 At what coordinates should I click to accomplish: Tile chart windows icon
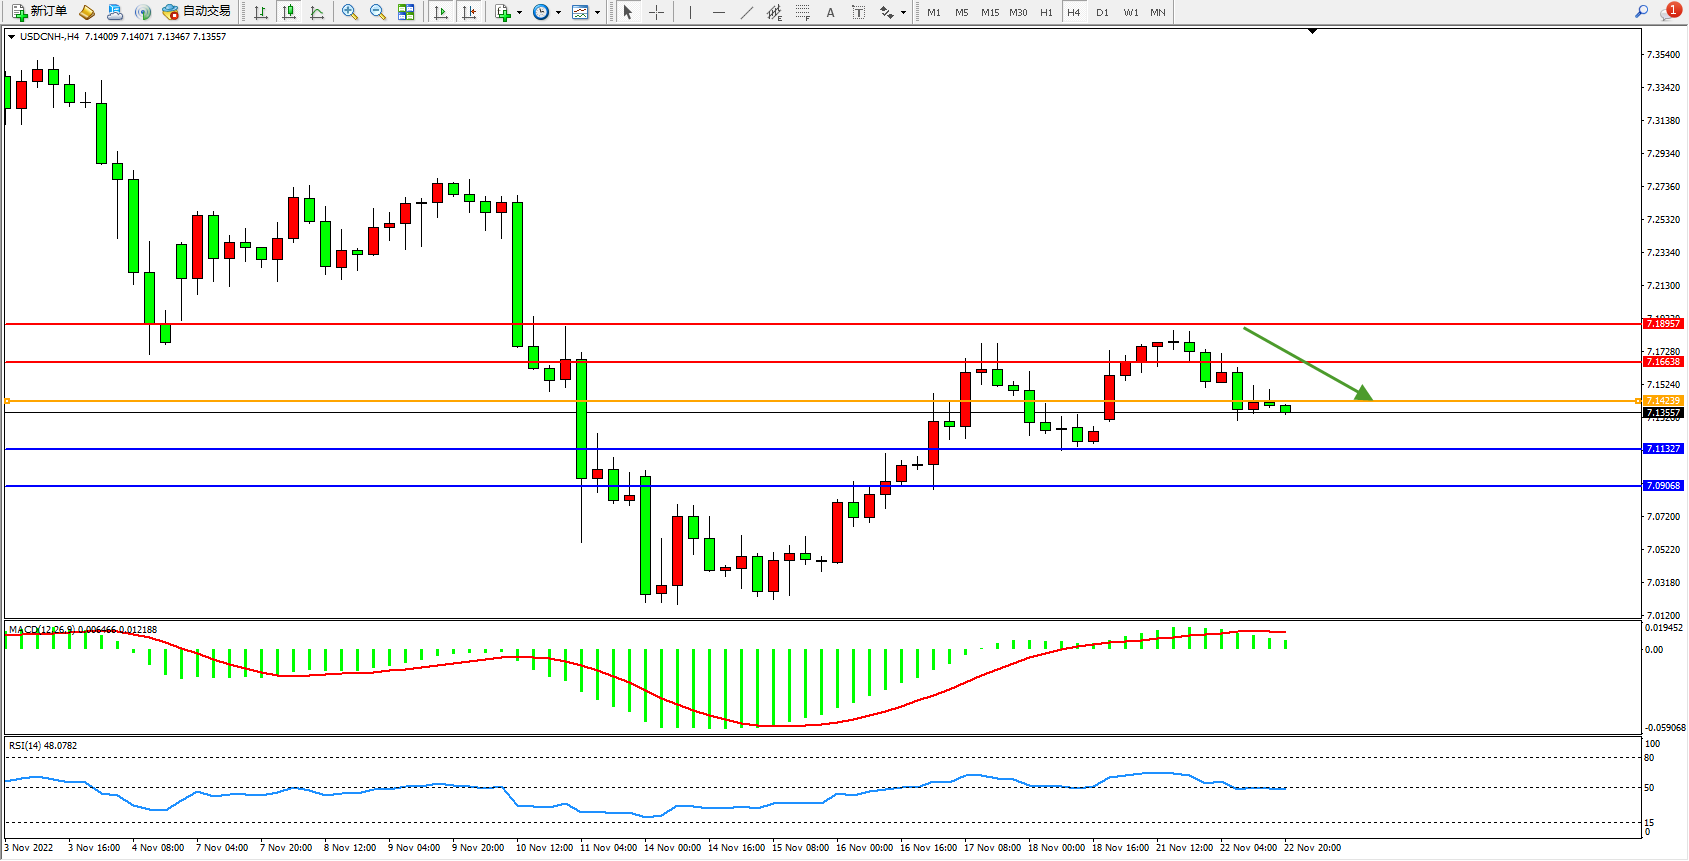tap(406, 12)
